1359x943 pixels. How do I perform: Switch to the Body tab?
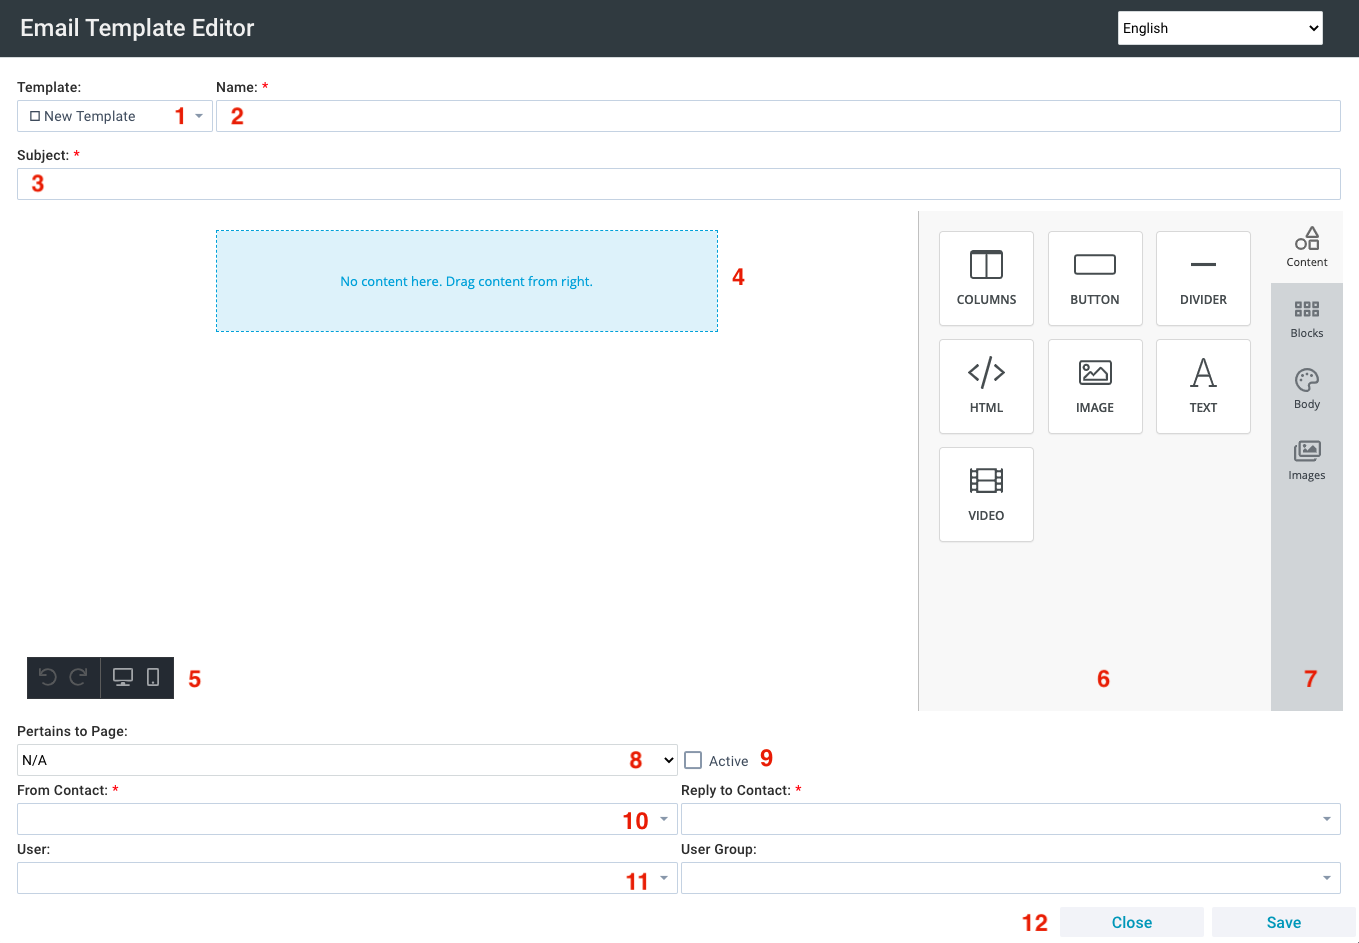[1306, 389]
